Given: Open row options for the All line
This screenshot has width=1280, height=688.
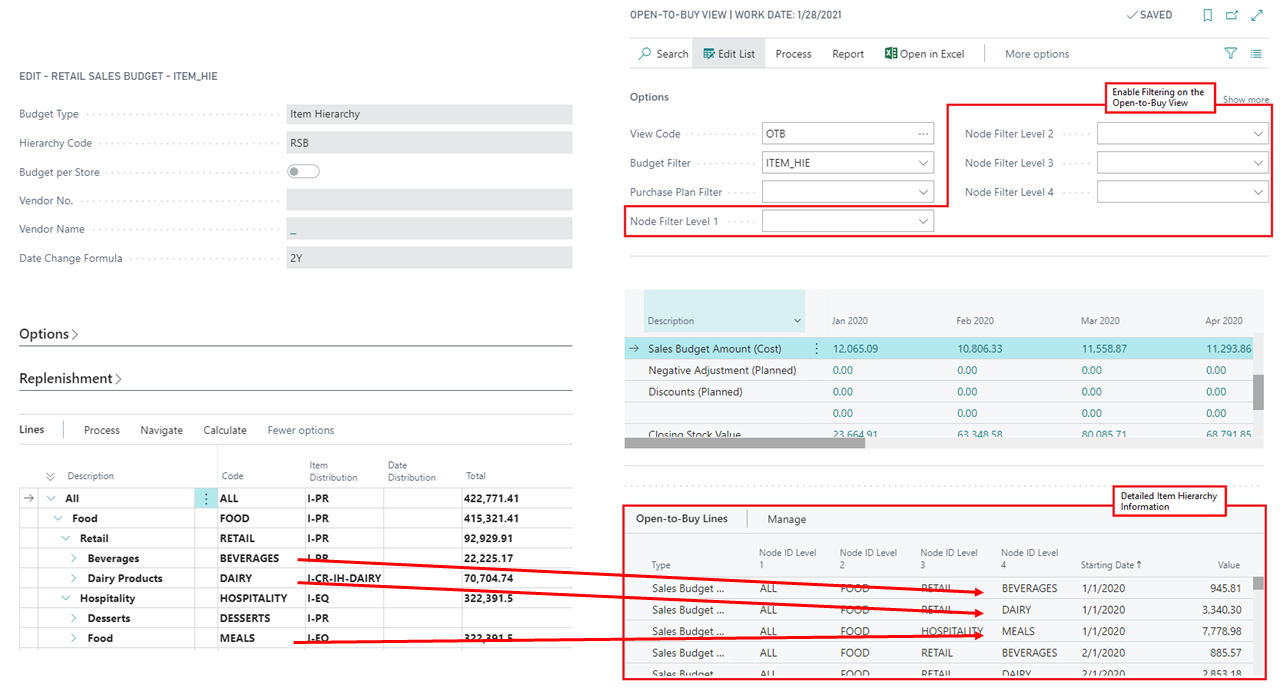Looking at the screenshot, I should click(x=206, y=498).
